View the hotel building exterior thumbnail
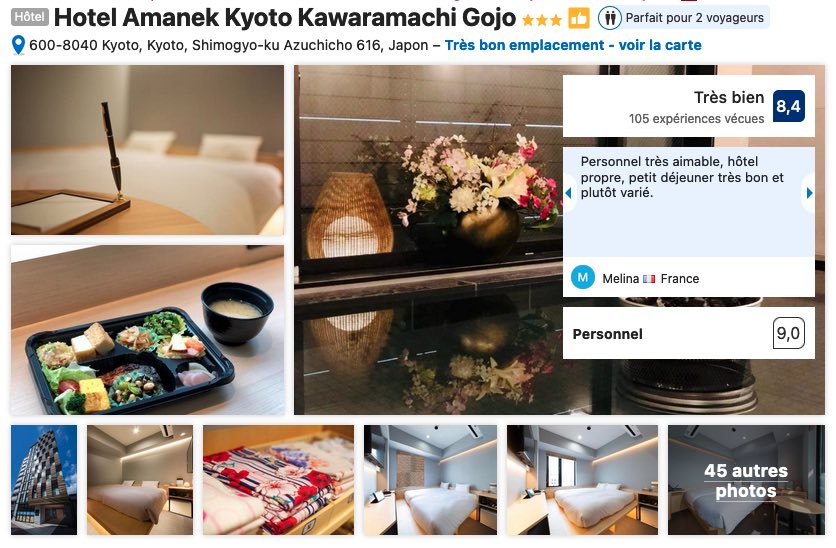The image size is (836, 548). click(x=44, y=480)
